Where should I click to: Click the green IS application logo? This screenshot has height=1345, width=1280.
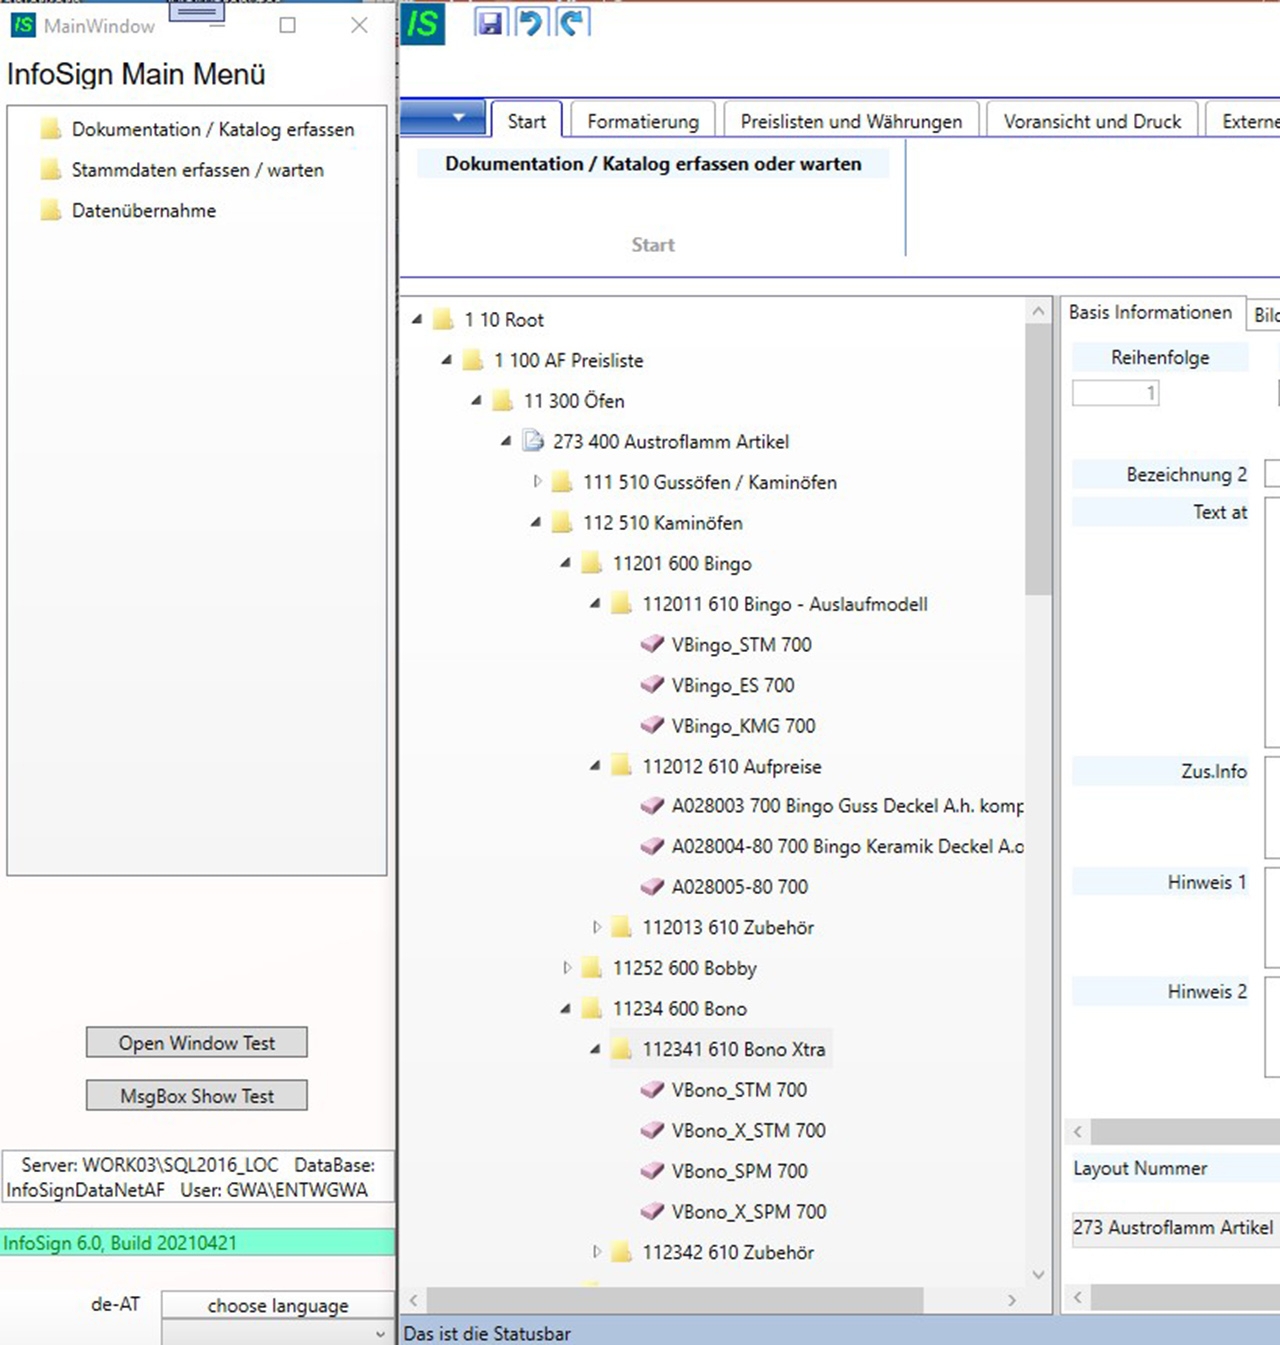tap(423, 23)
